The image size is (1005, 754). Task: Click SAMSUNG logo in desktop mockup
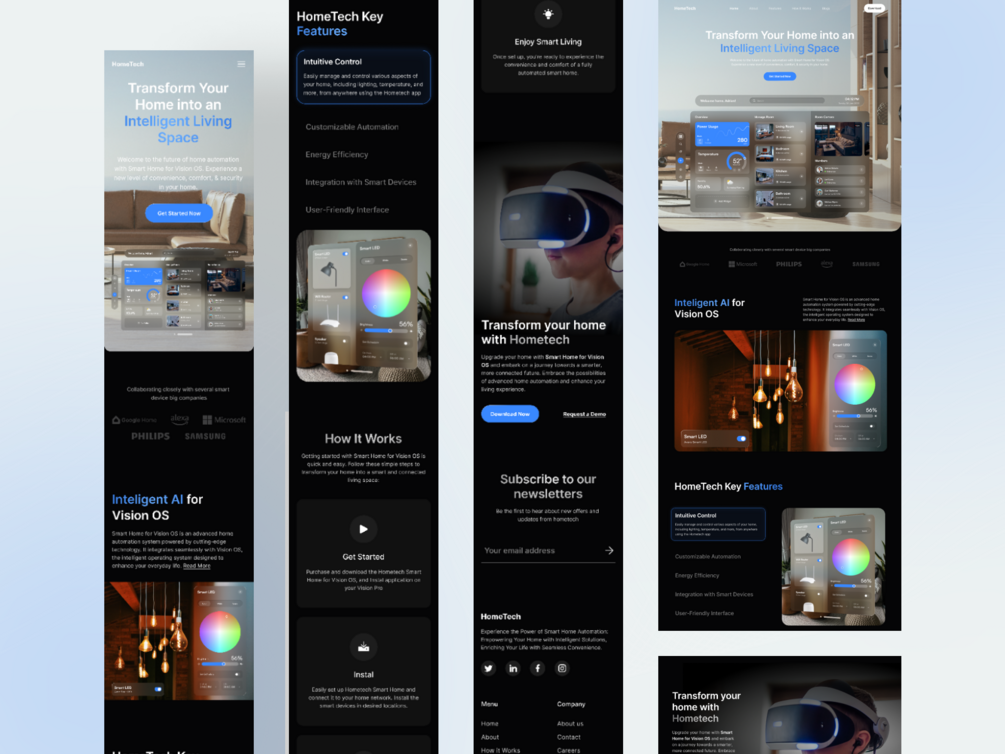pyautogui.click(x=866, y=264)
